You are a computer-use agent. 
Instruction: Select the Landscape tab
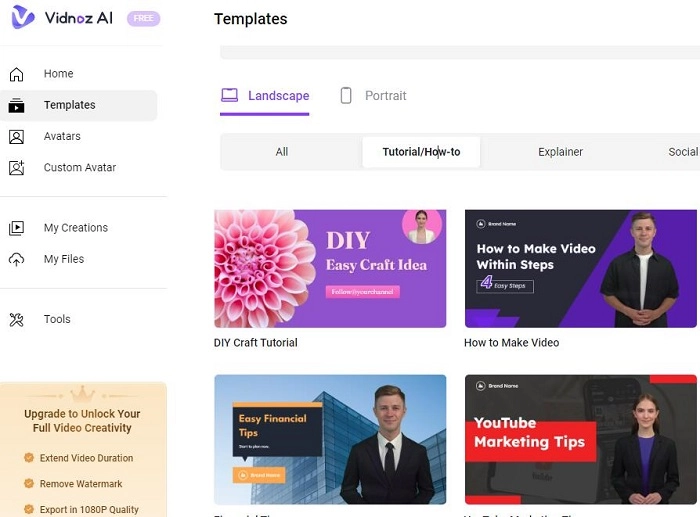(278, 96)
